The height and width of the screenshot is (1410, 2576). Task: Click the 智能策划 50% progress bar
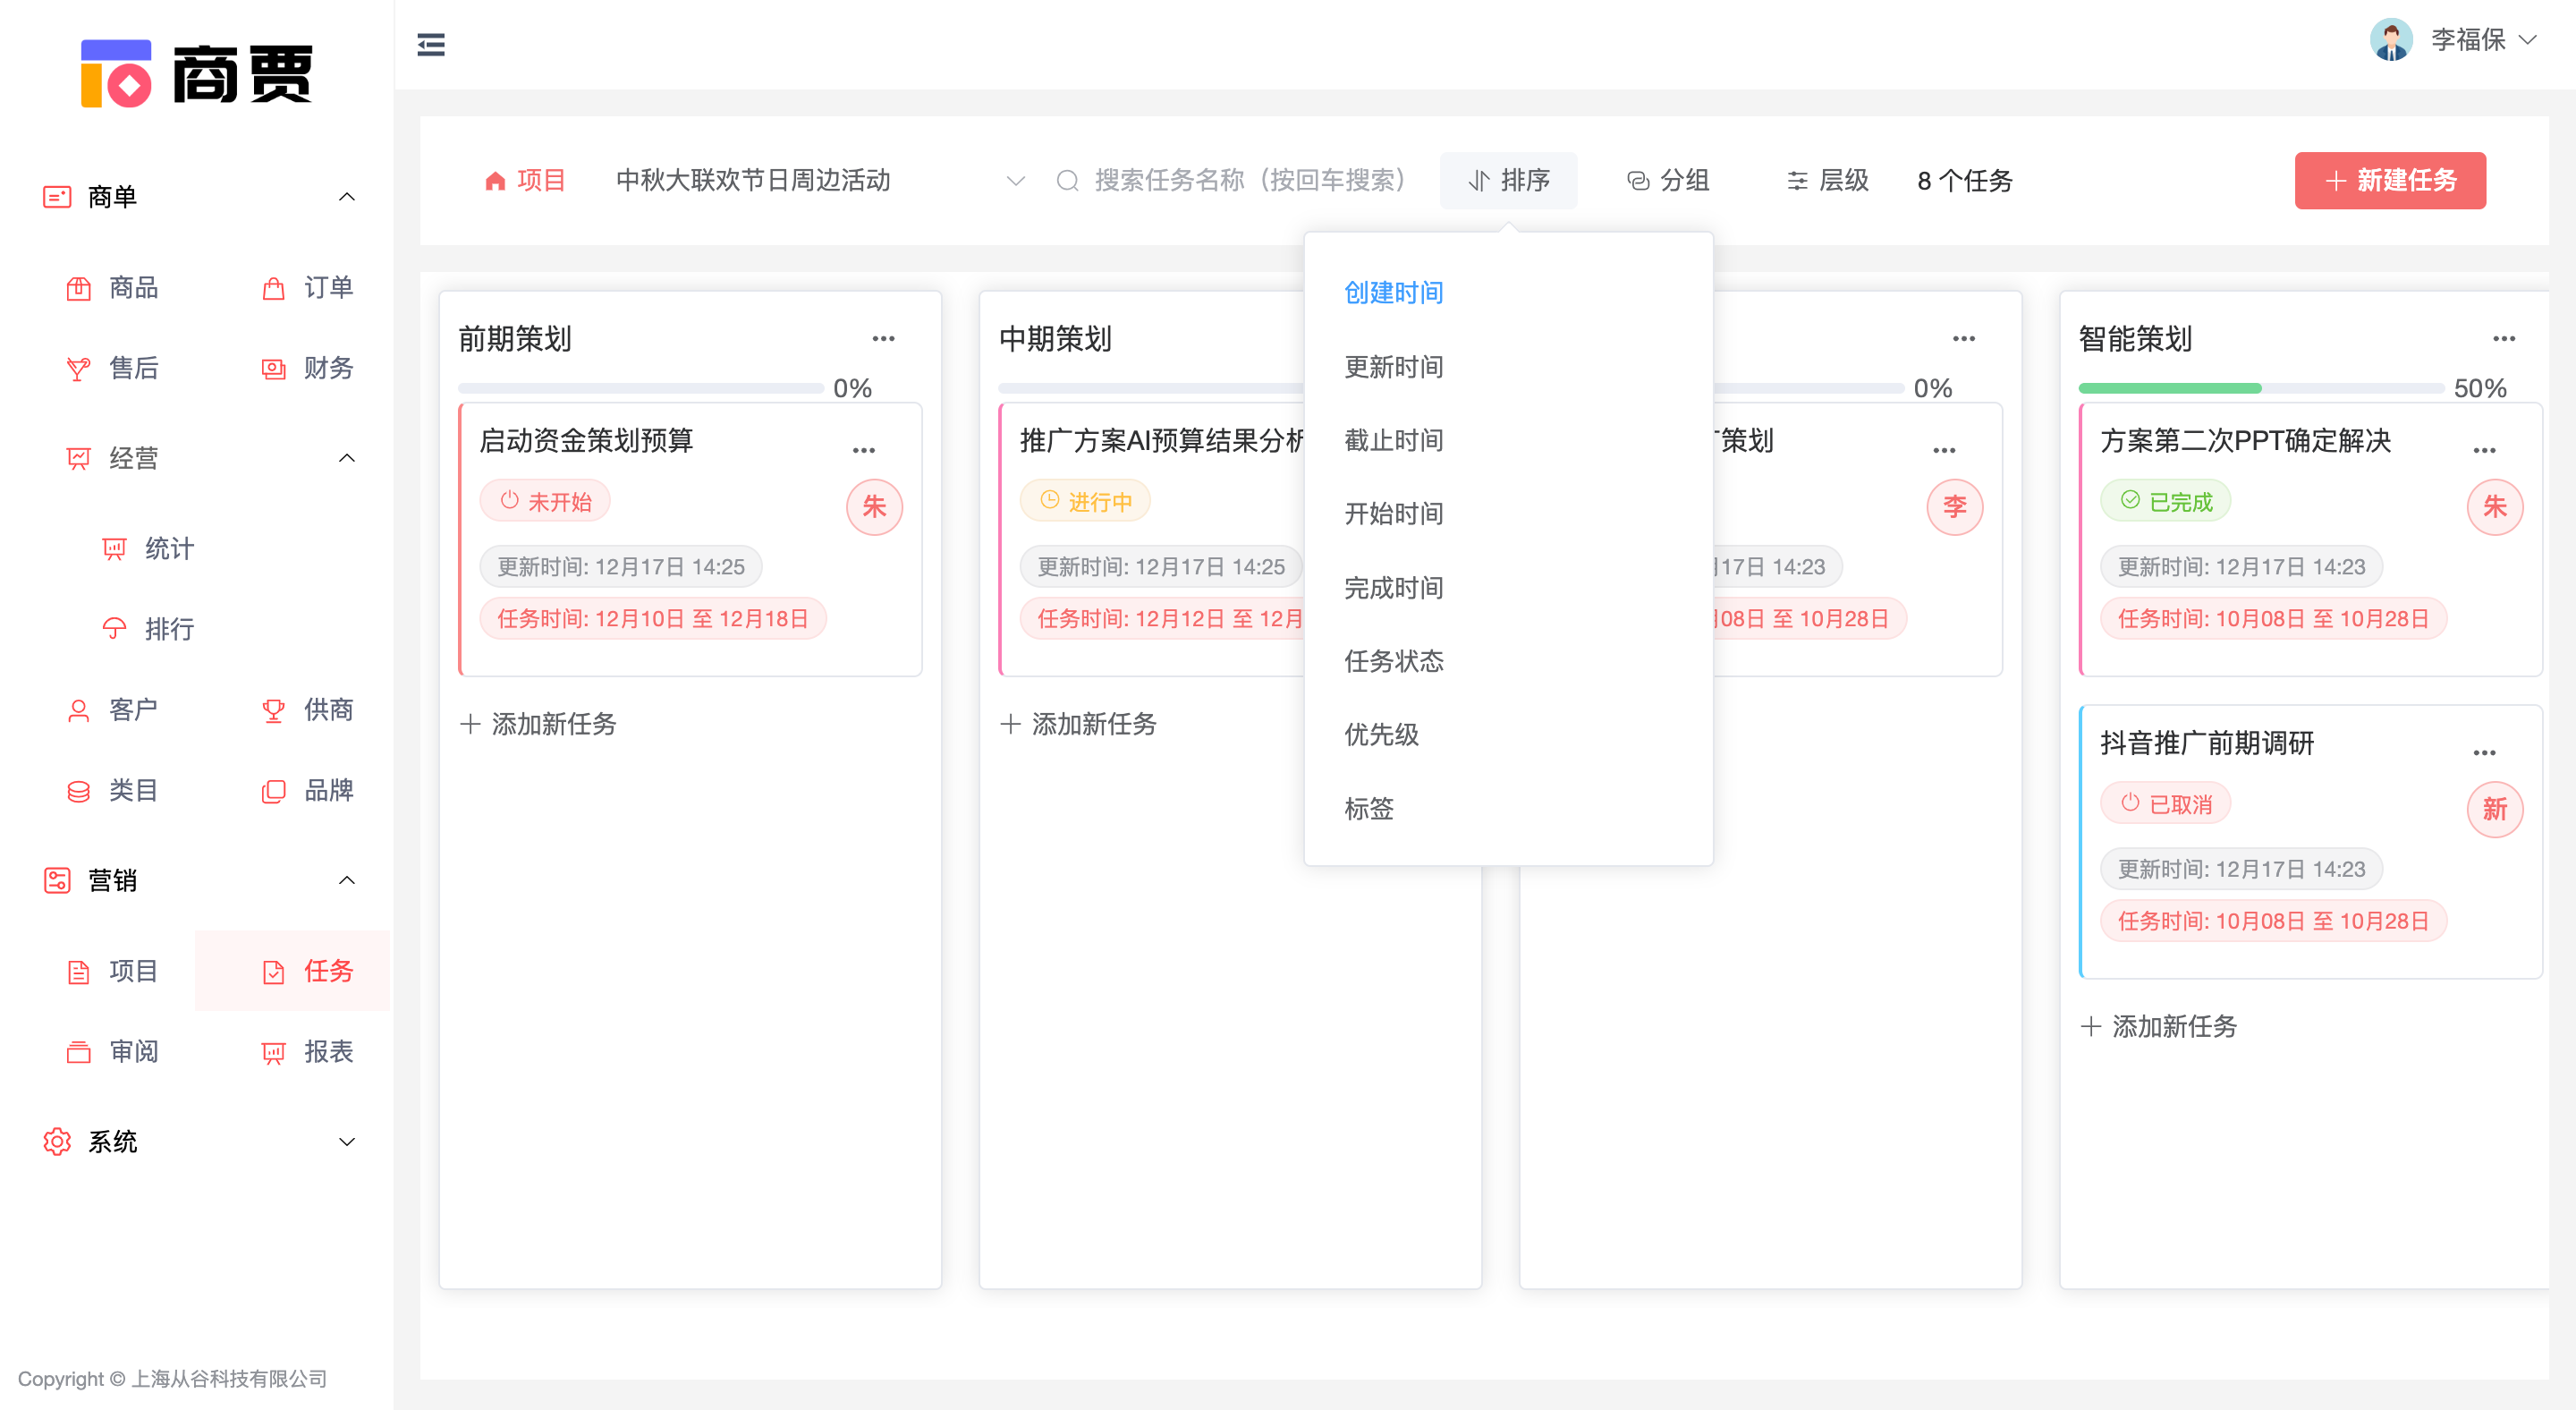[2260, 388]
